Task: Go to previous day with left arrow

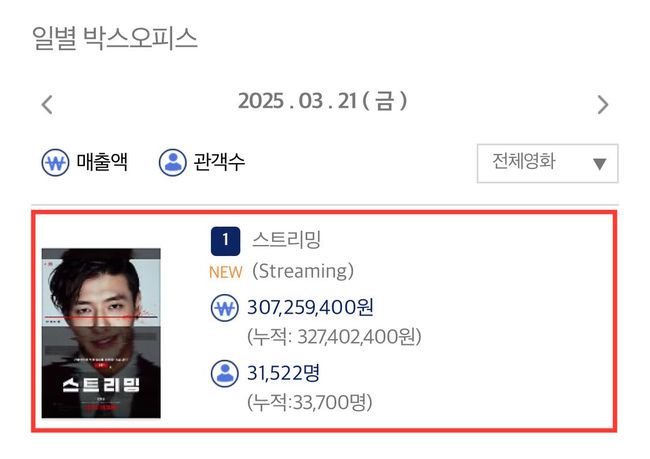Action: click(47, 104)
